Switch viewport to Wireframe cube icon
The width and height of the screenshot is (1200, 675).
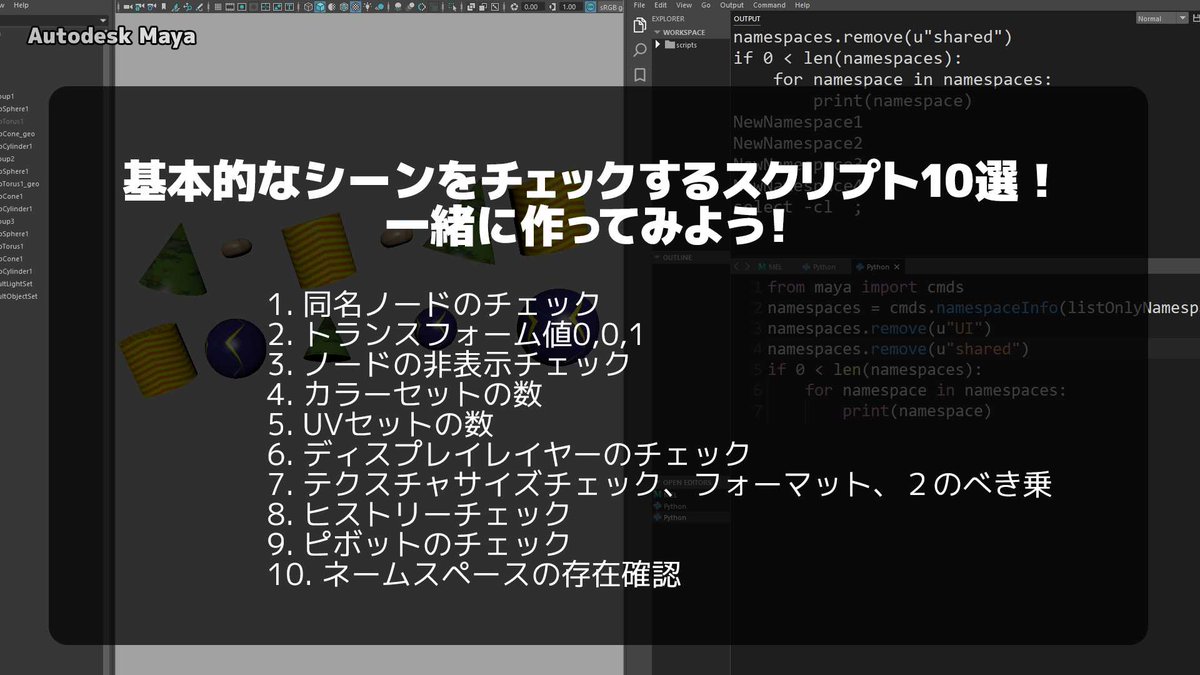click(308, 7)
